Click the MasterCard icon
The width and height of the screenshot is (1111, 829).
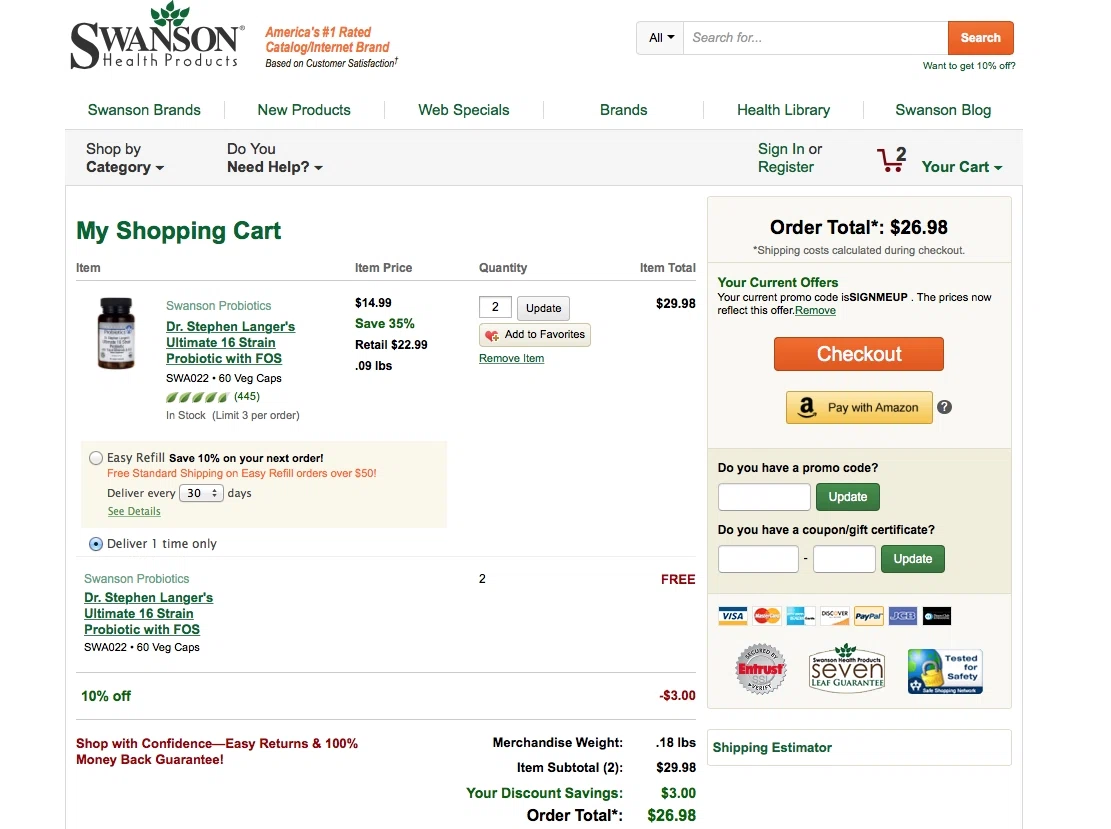click(x=767, y=616)
